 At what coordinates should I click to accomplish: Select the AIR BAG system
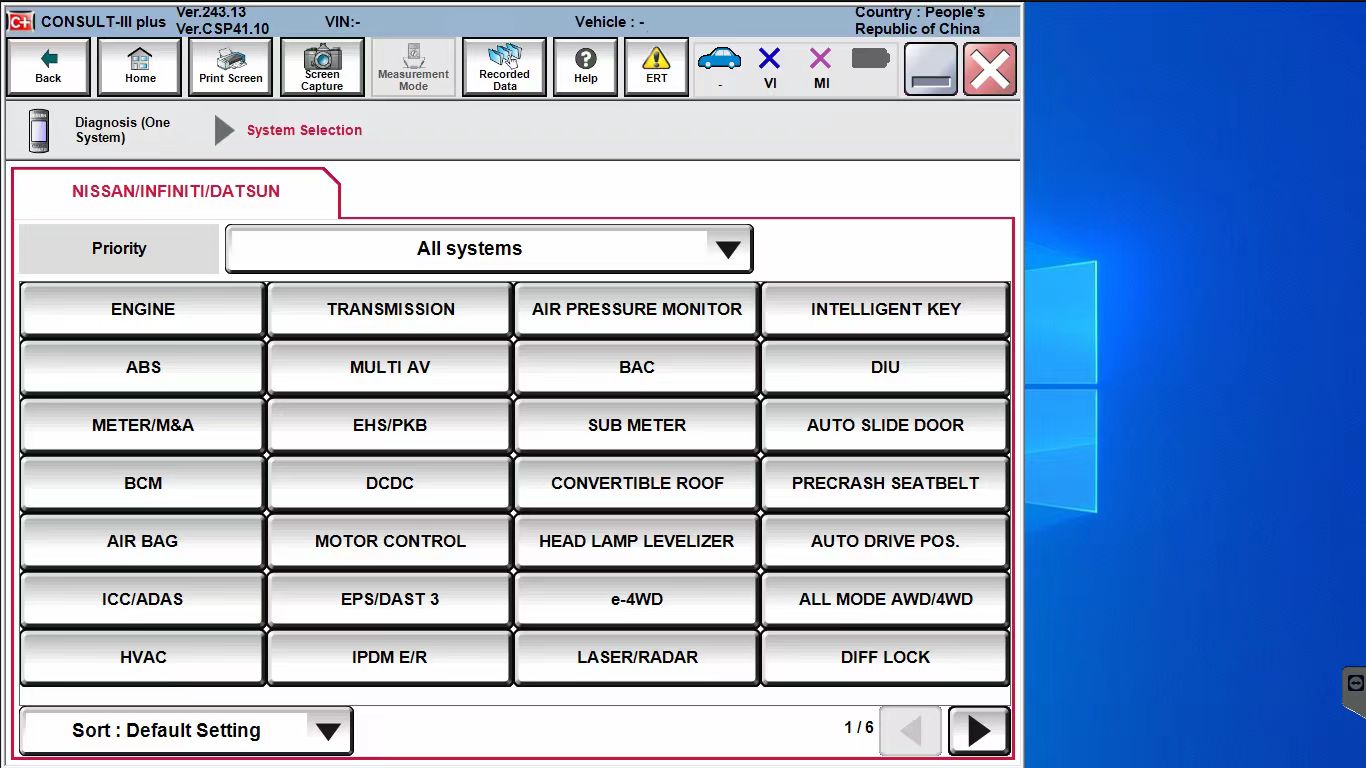(x=143, y=541)
